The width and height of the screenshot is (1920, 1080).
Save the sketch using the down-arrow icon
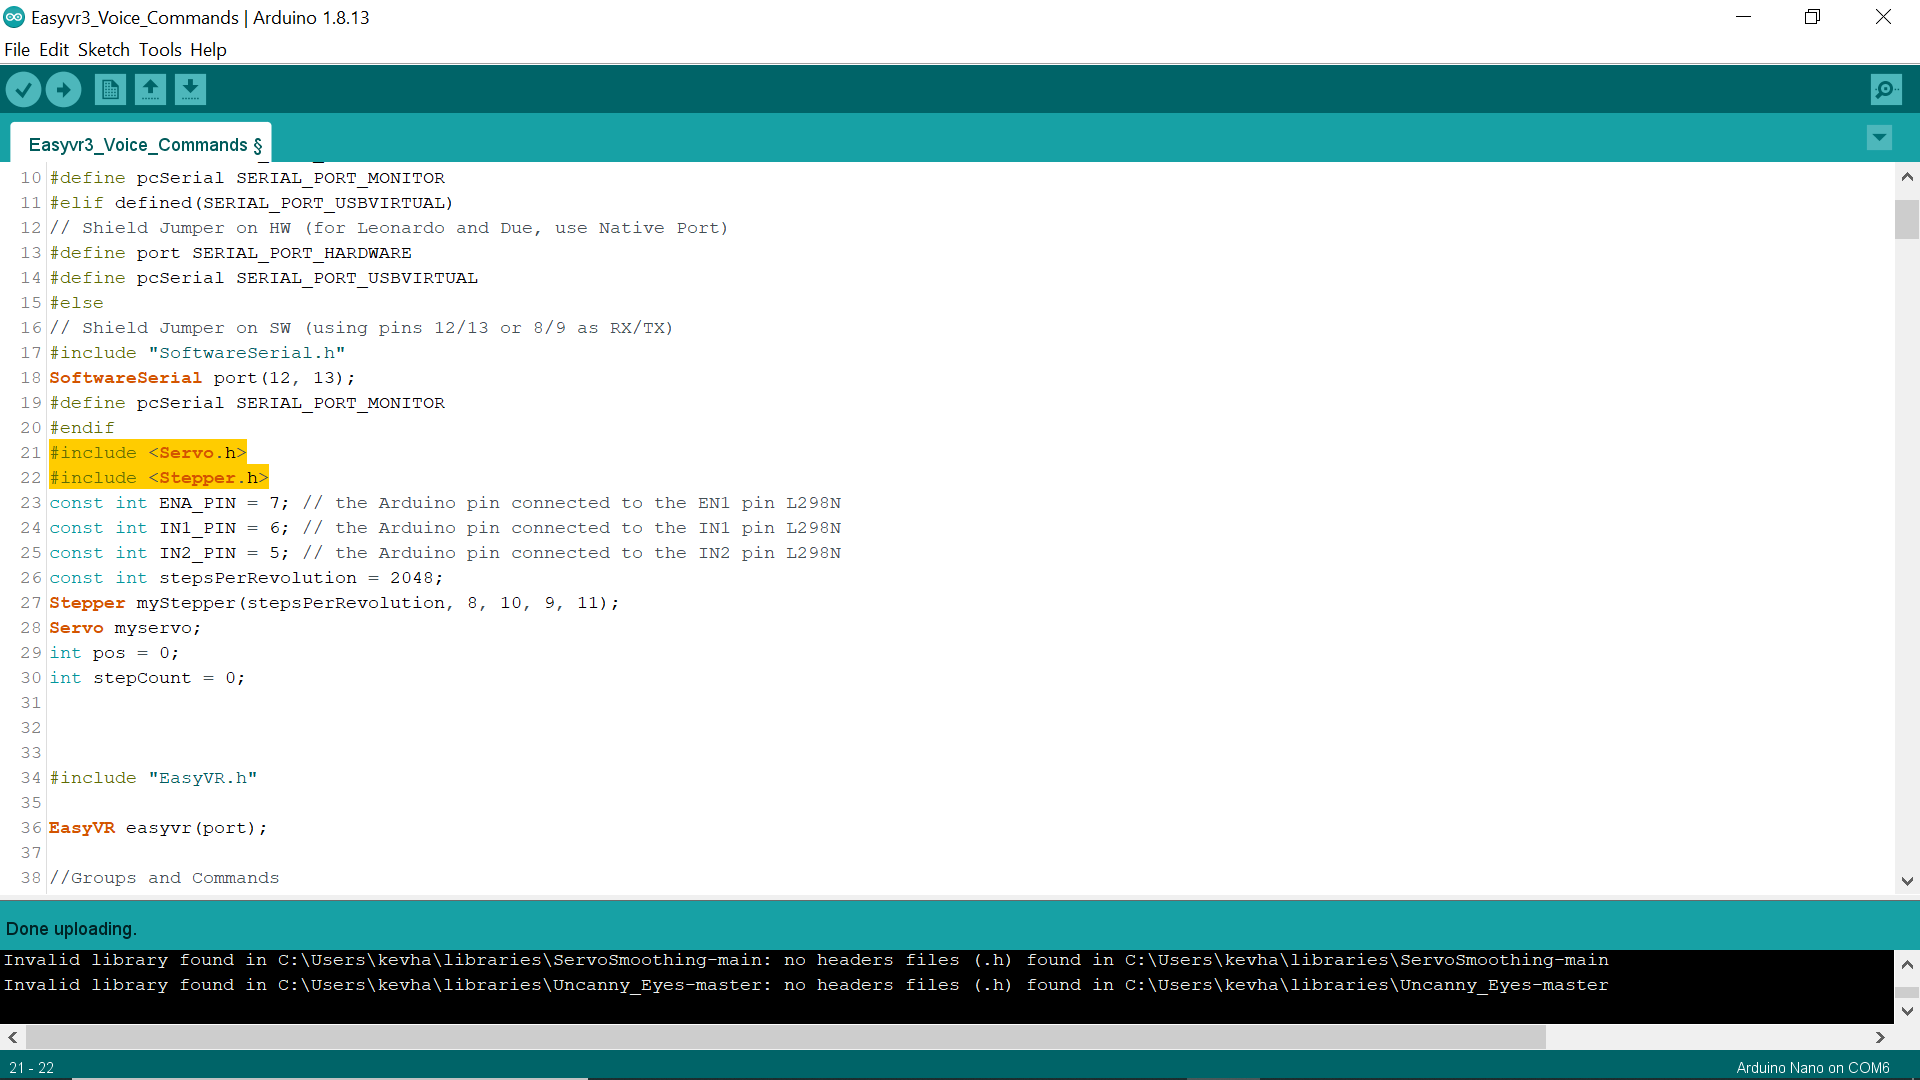[190, 89]
